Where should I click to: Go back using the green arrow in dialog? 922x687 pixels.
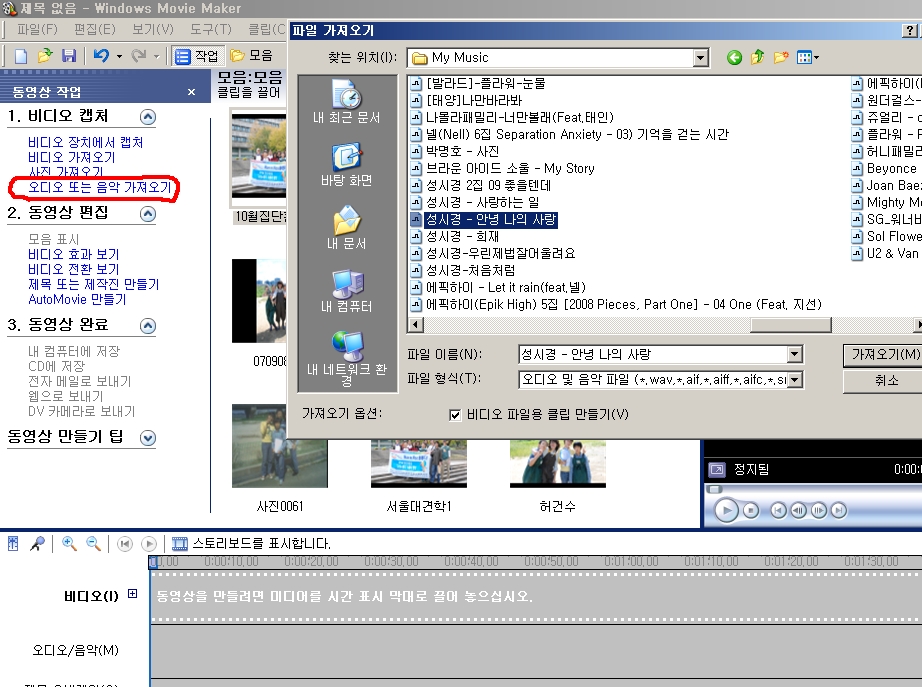click(734, 58)
